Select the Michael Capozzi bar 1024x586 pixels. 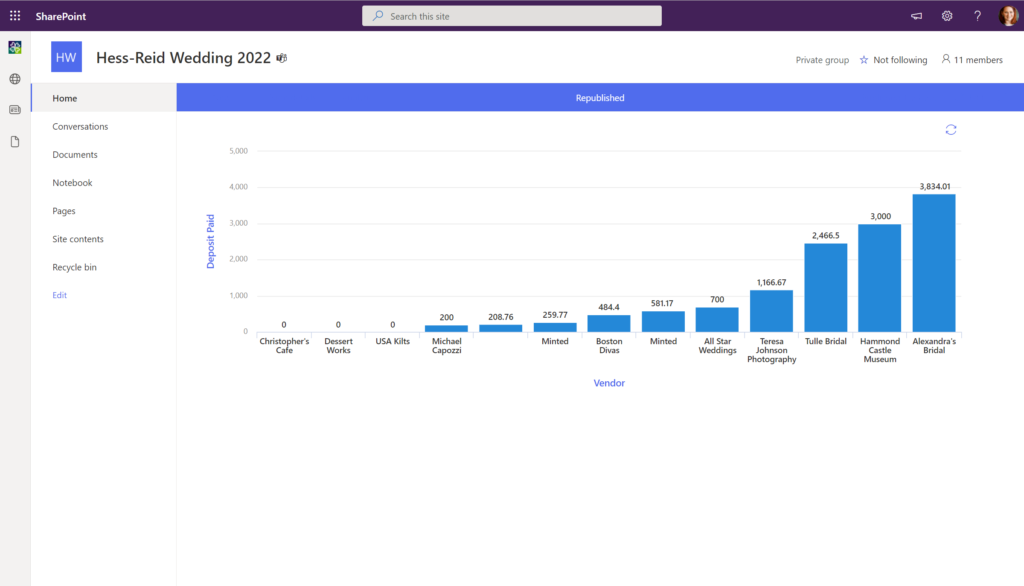point(446,328)
